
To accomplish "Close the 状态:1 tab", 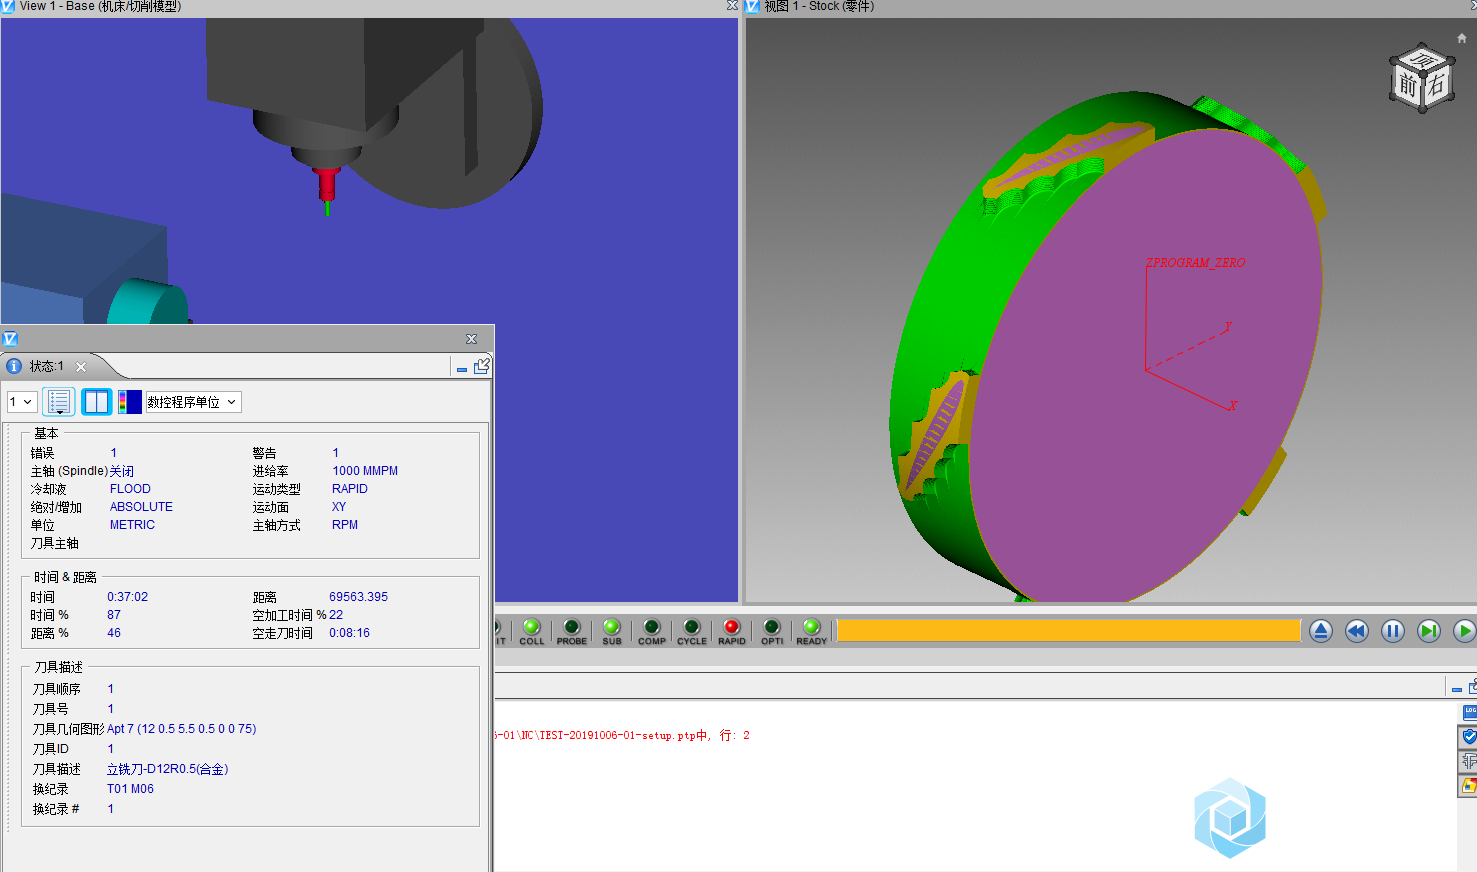I will pyautogui.click(x=81, y=367).
